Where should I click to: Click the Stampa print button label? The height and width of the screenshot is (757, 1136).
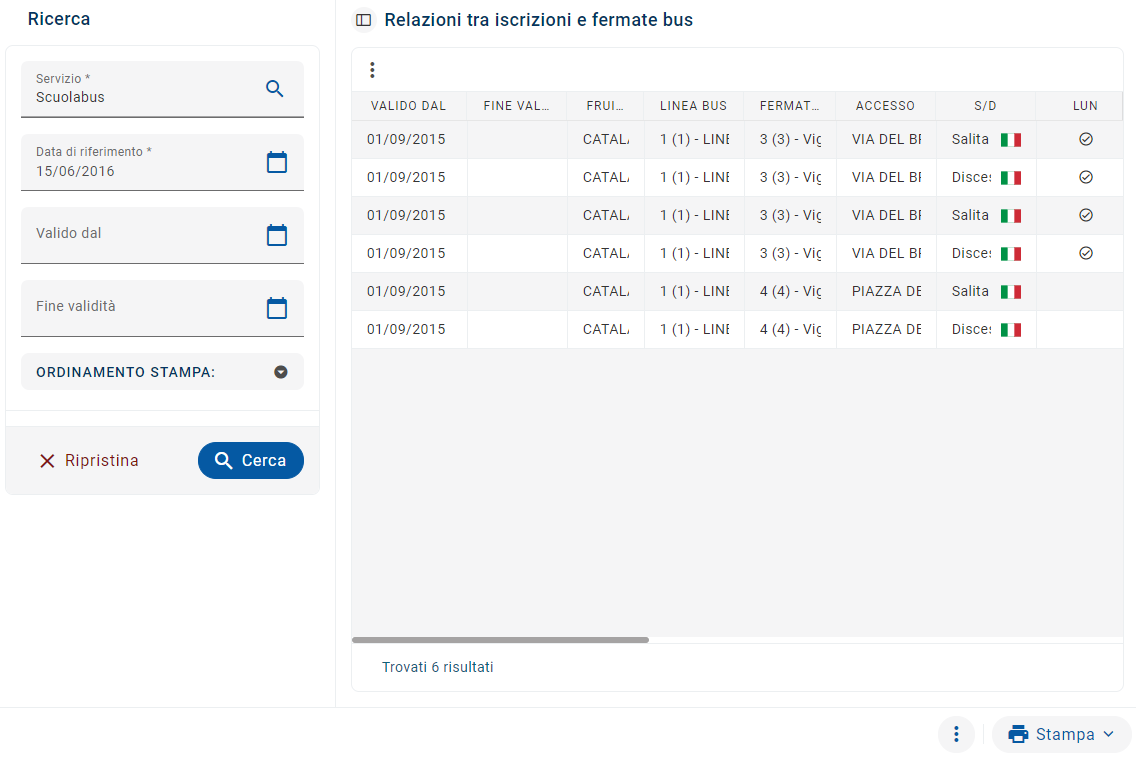(1065, 735)
